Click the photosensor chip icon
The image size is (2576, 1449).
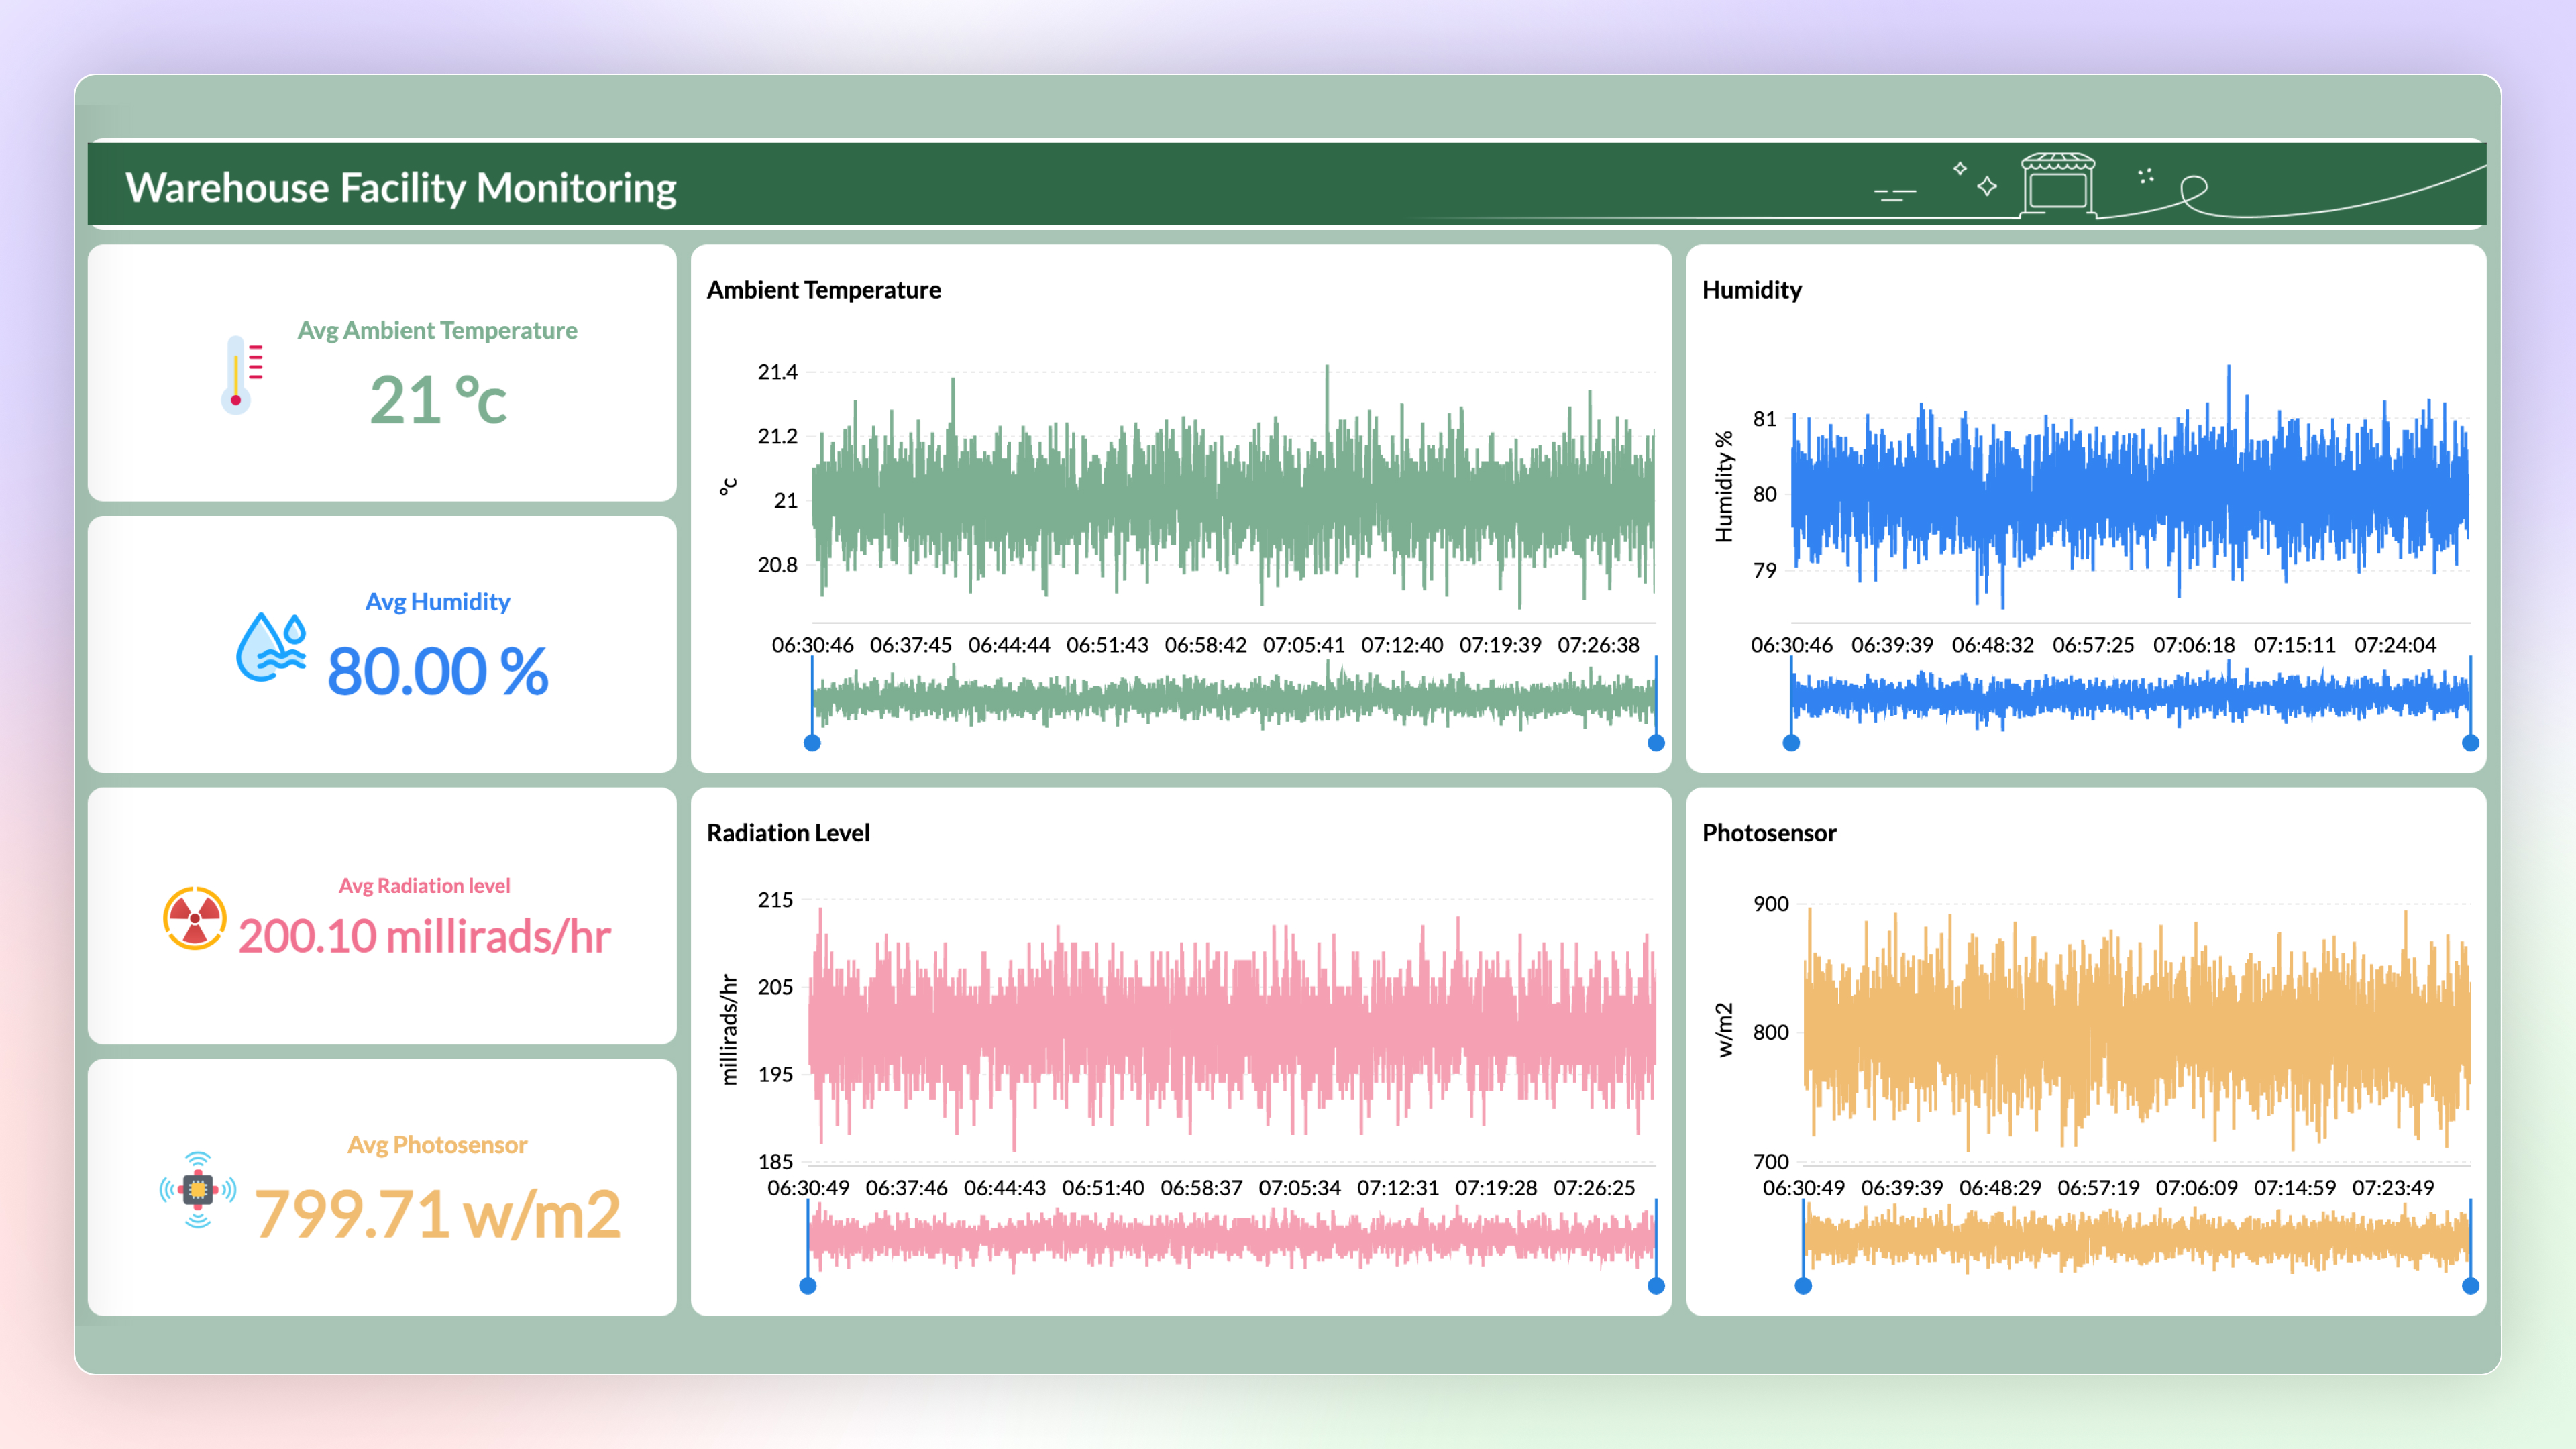click(x=198, y=1189)
